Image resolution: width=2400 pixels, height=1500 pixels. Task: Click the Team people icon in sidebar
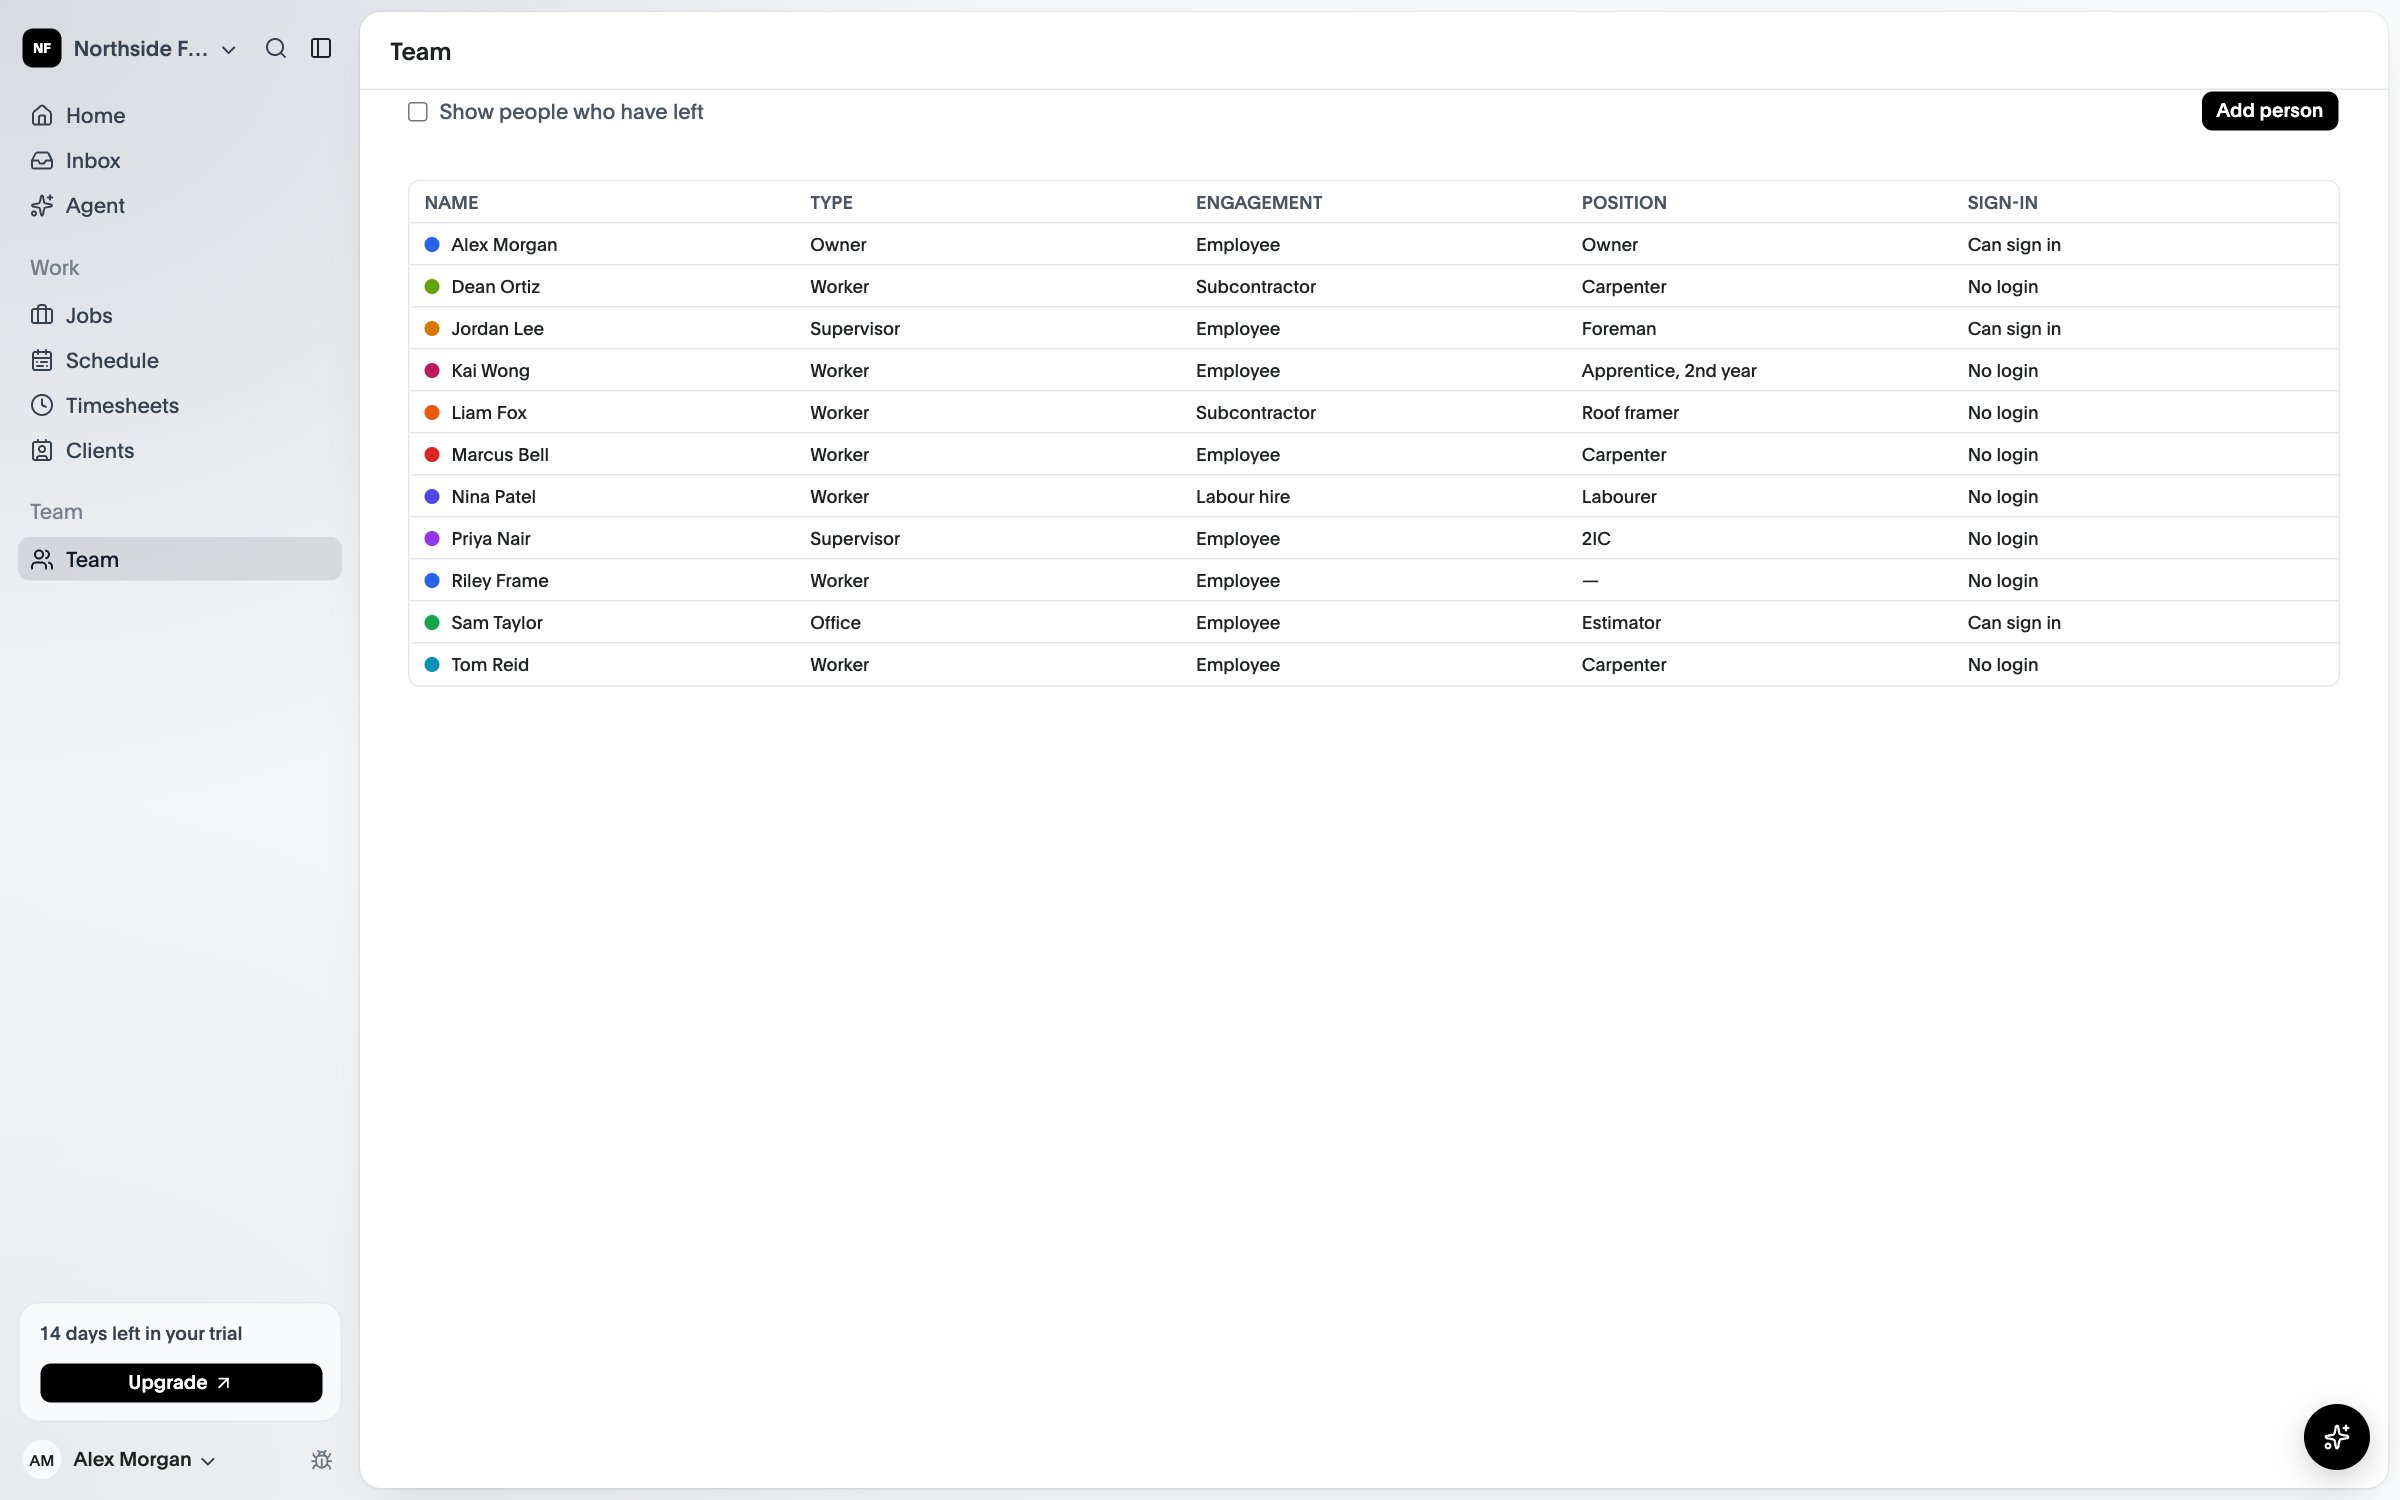pyautogui.click(x=42, y=559)
